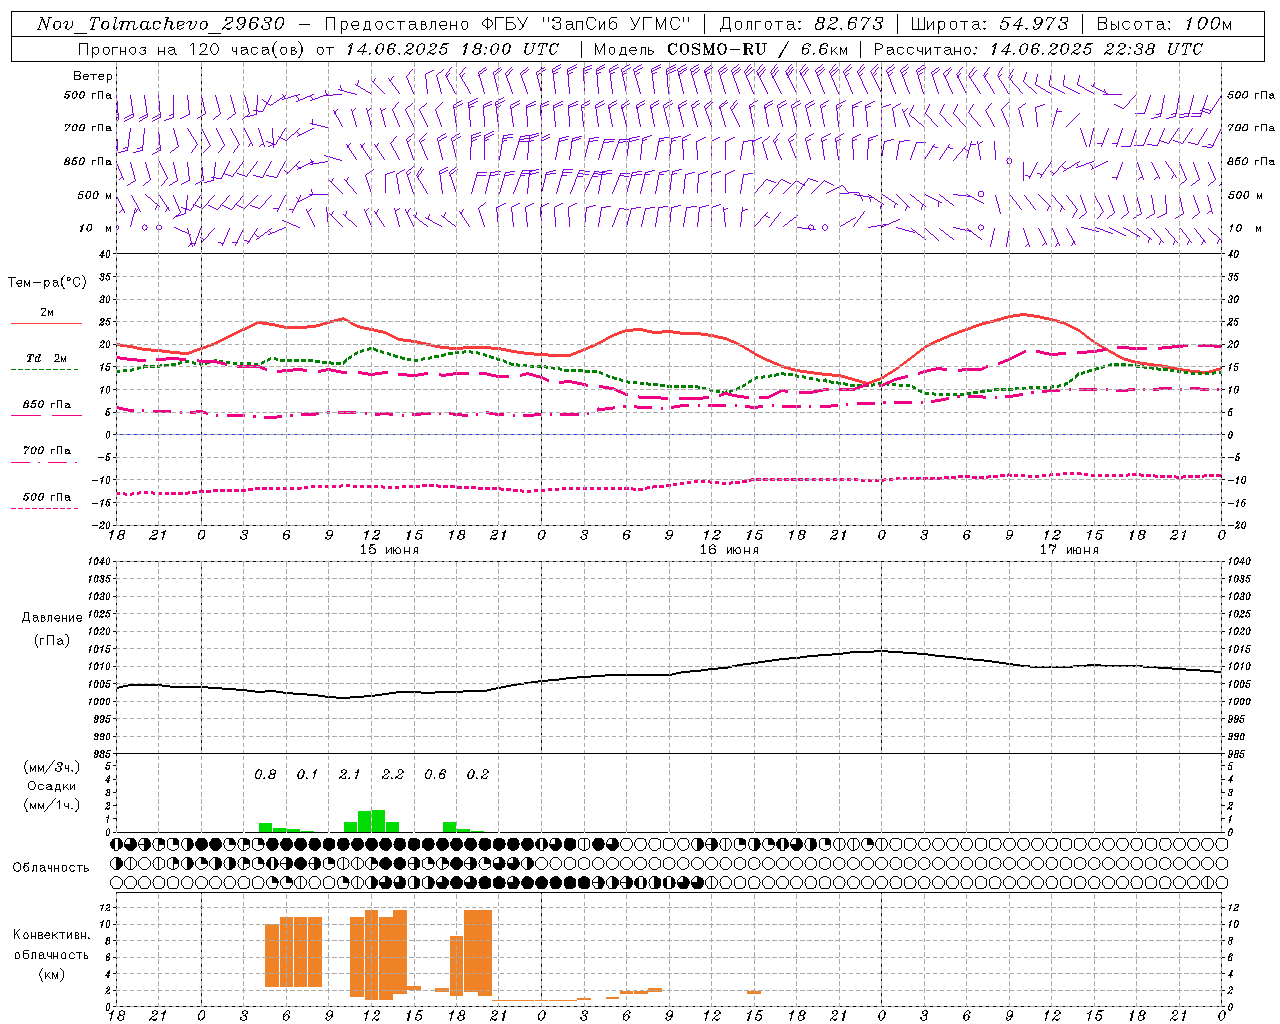Click the "(гПа)" unit label under Давление

coord(52,640)
